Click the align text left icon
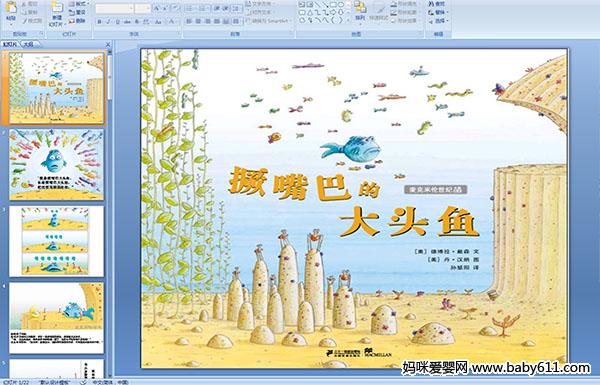The height and width of the screenshot is (385, 600). click(x=189, y=21)
